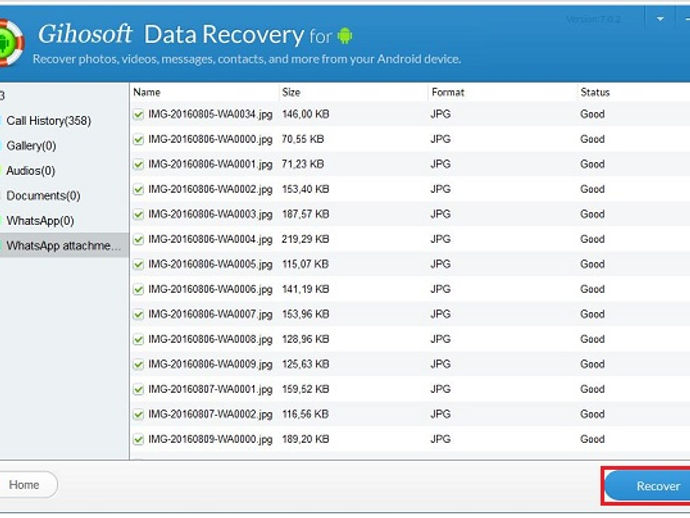Uncheck IMG-20160809-WA0000.jpg checkbox
This screenshot has height=518, width=690.
139,439
